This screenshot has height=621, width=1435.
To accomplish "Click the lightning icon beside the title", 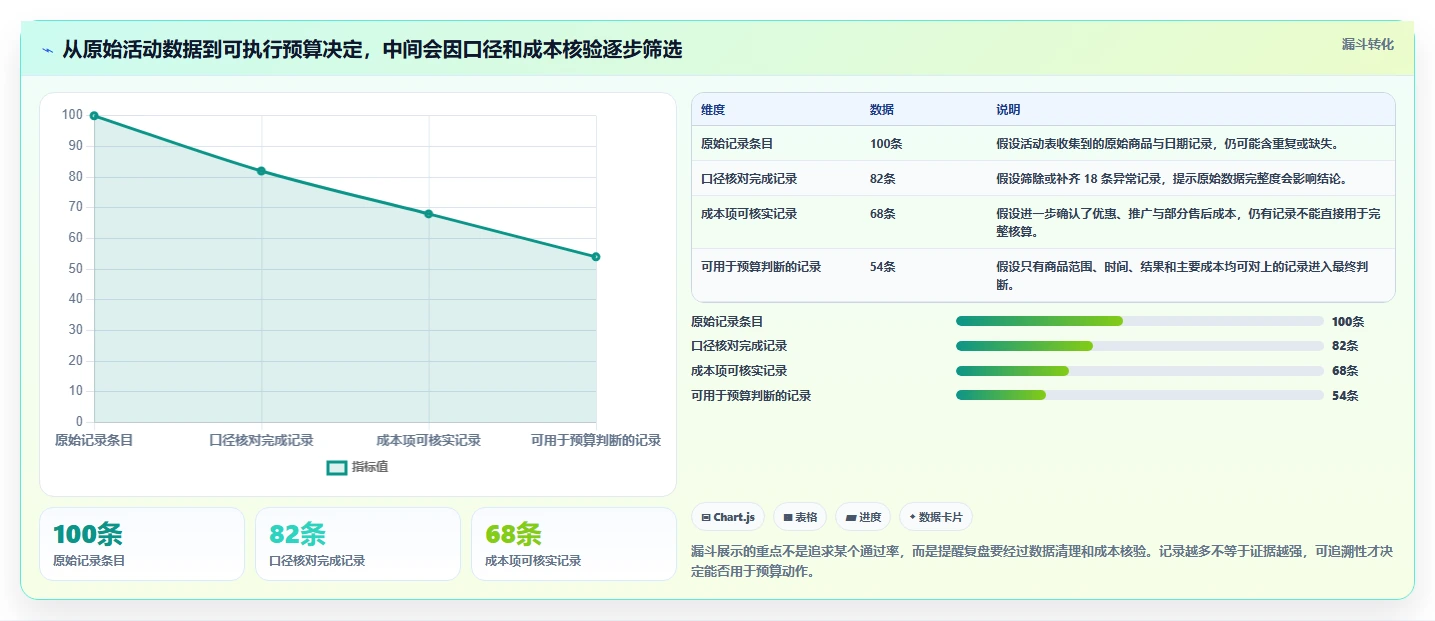I will pos(48,50).
